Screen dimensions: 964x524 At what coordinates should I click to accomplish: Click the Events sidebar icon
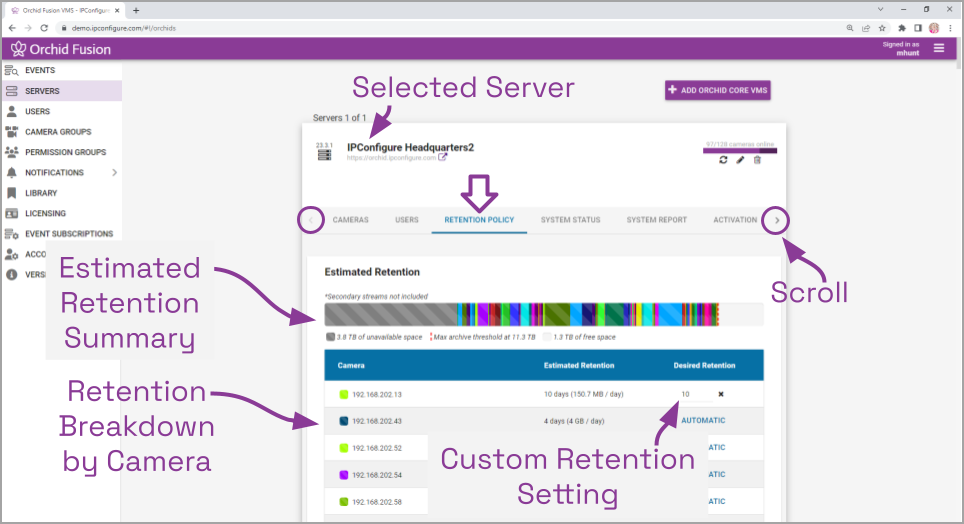(12, 71)
